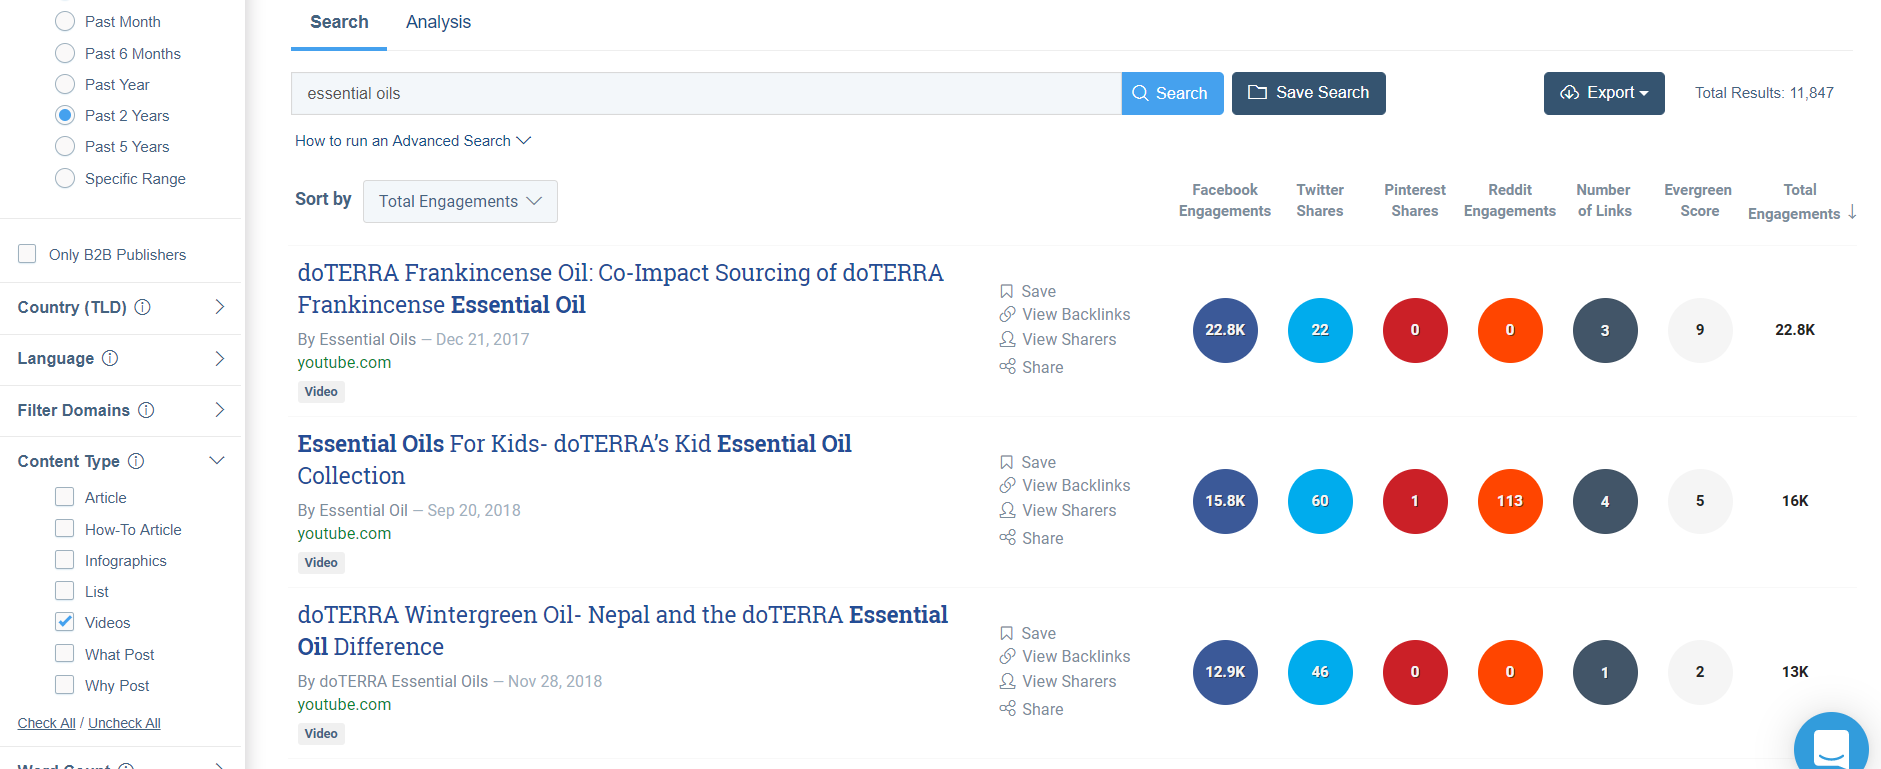Open the Total Engagements sort dropdown
This screenshot has width=1881, height=769.
[x=460, y=201]
